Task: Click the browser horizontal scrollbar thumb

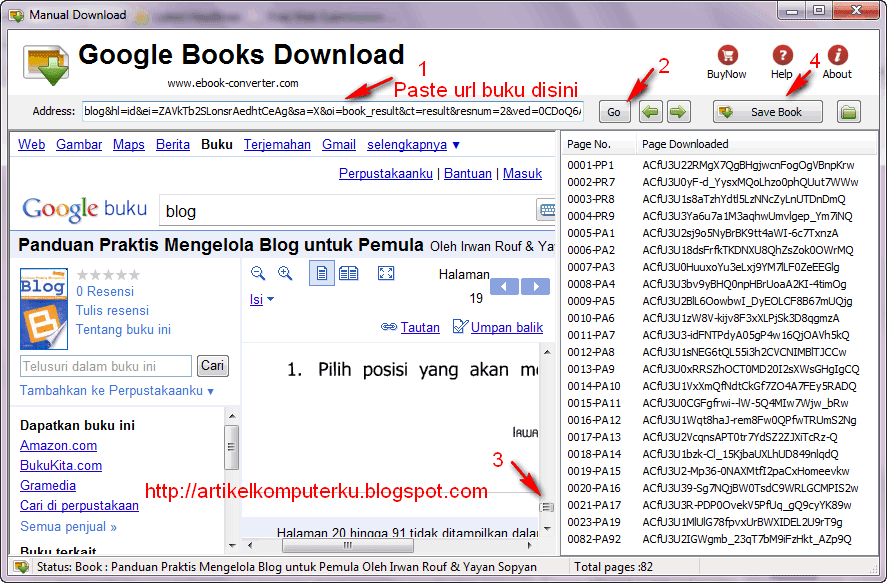Action: click(348, 546)
